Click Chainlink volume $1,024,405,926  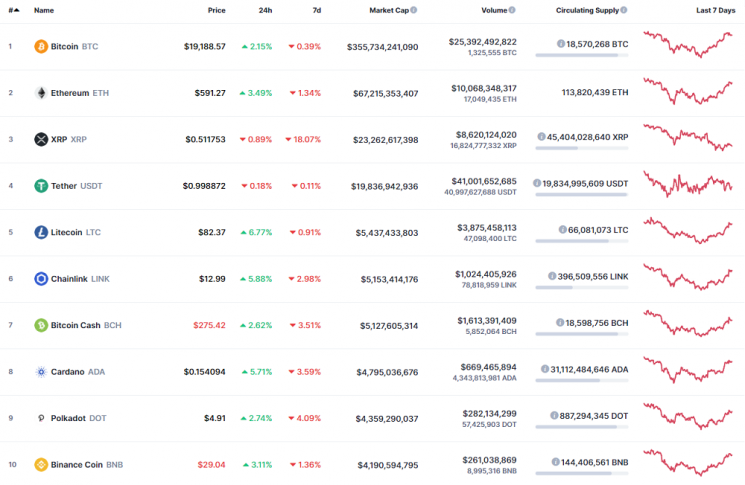click(486, 274)
